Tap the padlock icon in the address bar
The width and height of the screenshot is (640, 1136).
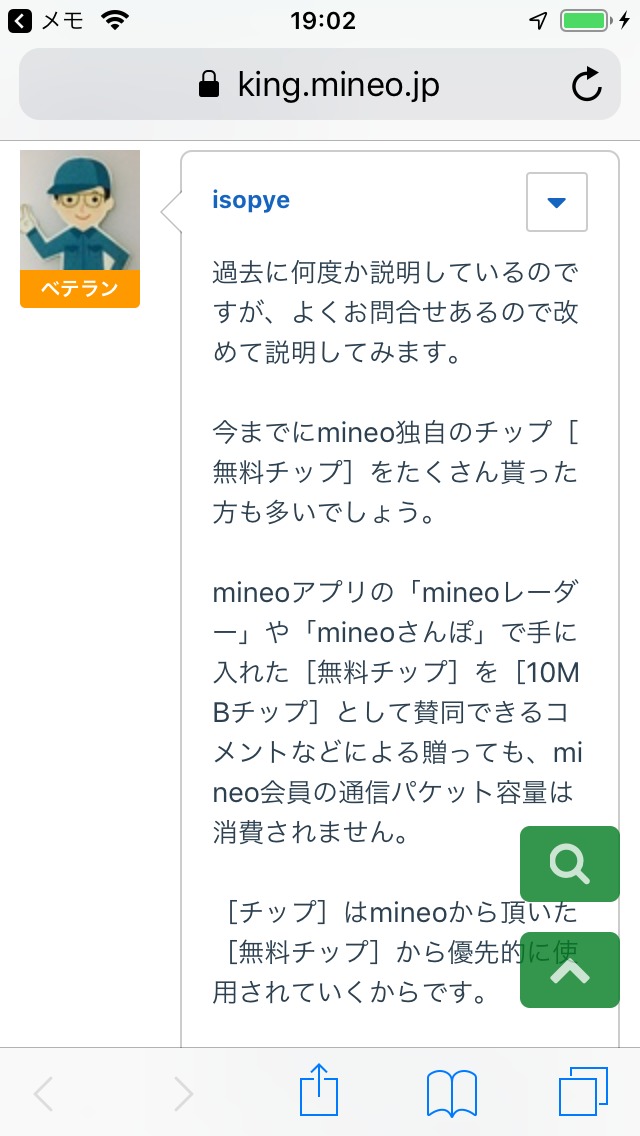(x=209, y=86)
